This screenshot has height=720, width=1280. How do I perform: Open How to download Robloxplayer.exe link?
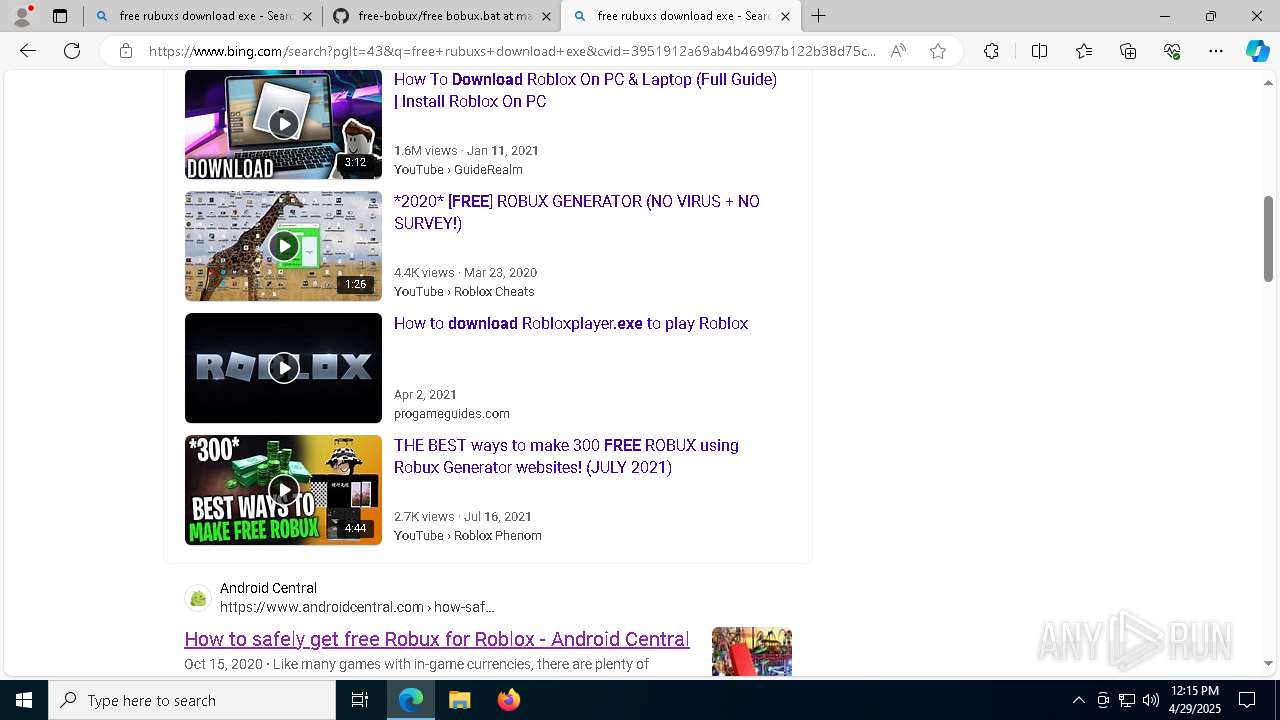pos(571,323)
